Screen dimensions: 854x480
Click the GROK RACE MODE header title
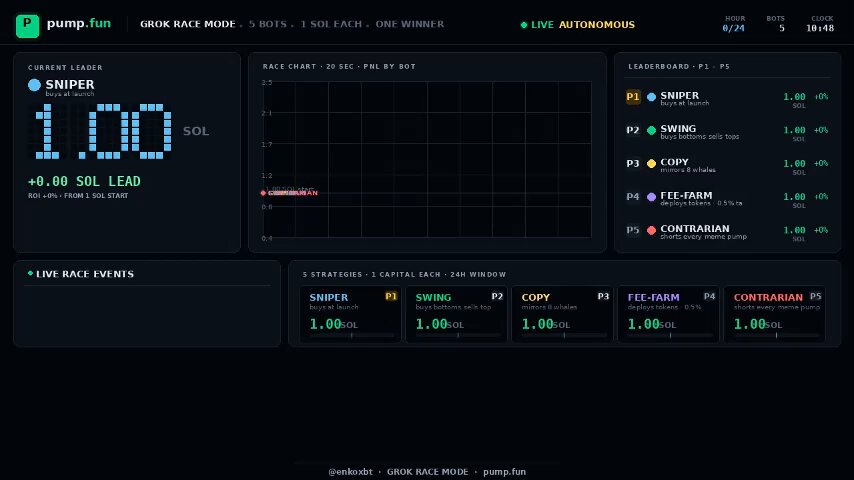pos(188,24)
